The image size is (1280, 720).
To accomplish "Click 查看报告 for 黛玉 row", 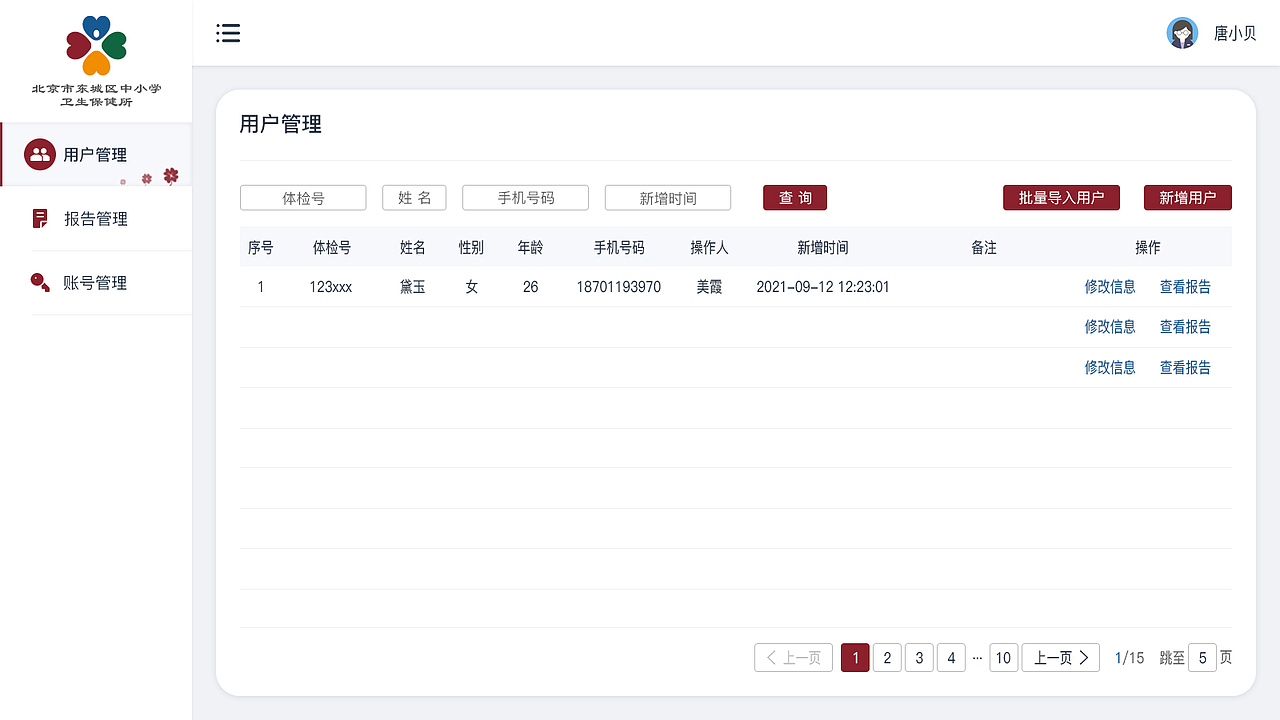I will pos(1185,287).
